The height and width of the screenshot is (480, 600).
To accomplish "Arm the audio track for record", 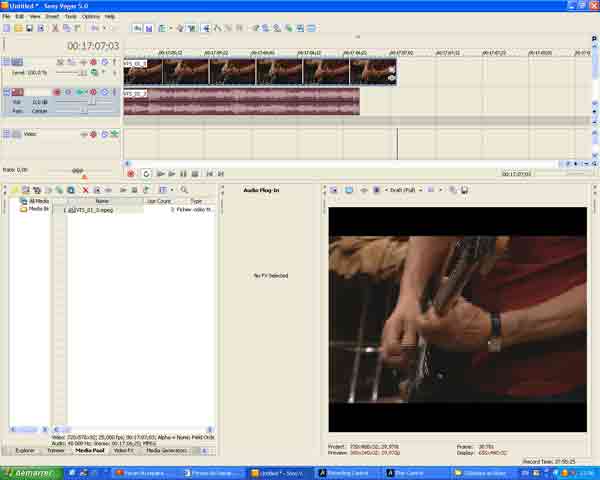I will [x=56, y=92].
